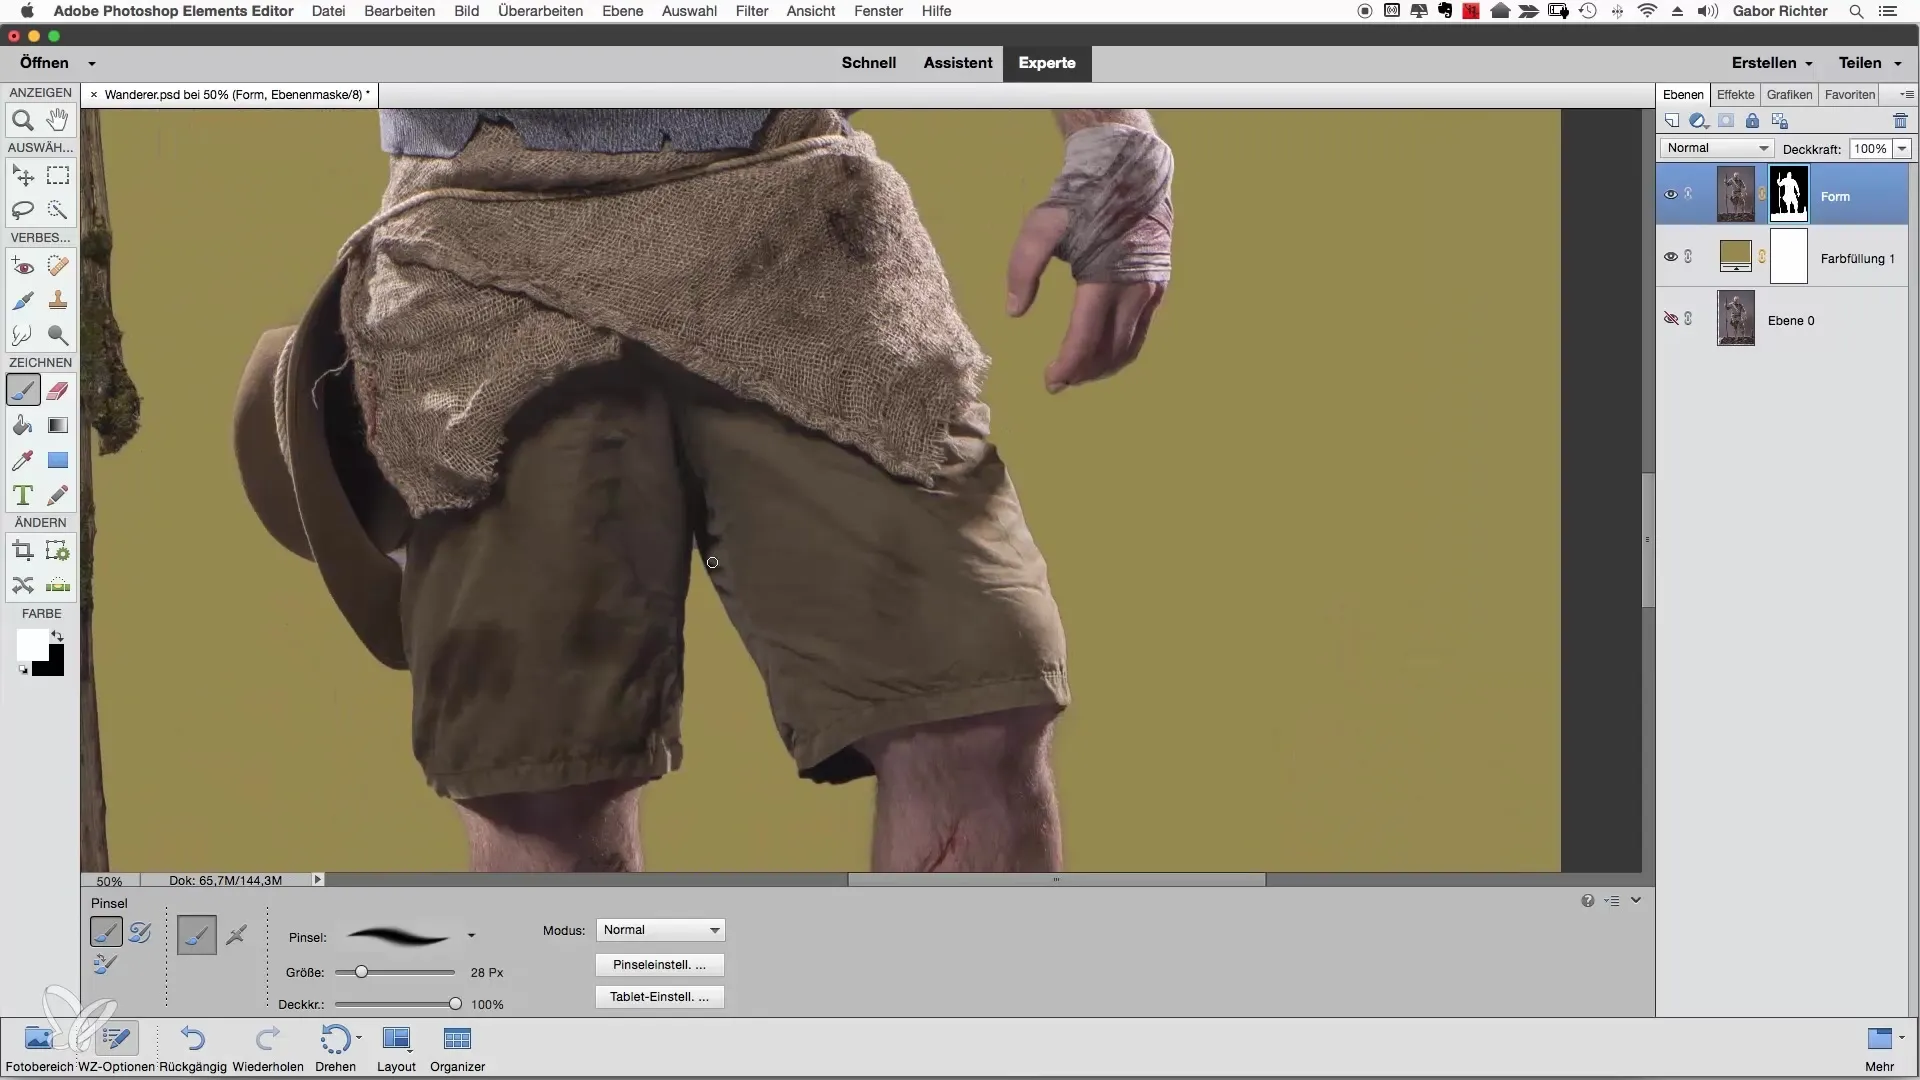Select the Recompose tool
1920x1080 pixels.
(58, 551)
